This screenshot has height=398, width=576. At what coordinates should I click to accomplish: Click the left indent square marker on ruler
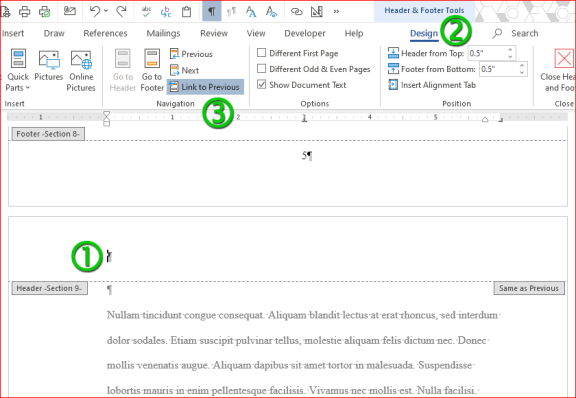(x=107, y=123)
